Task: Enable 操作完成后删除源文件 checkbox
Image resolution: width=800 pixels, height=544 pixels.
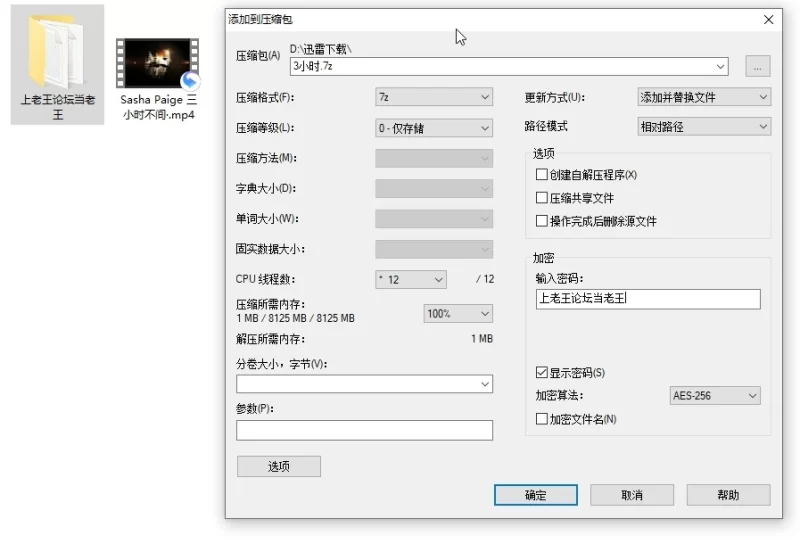Action: tap(542, 221)
